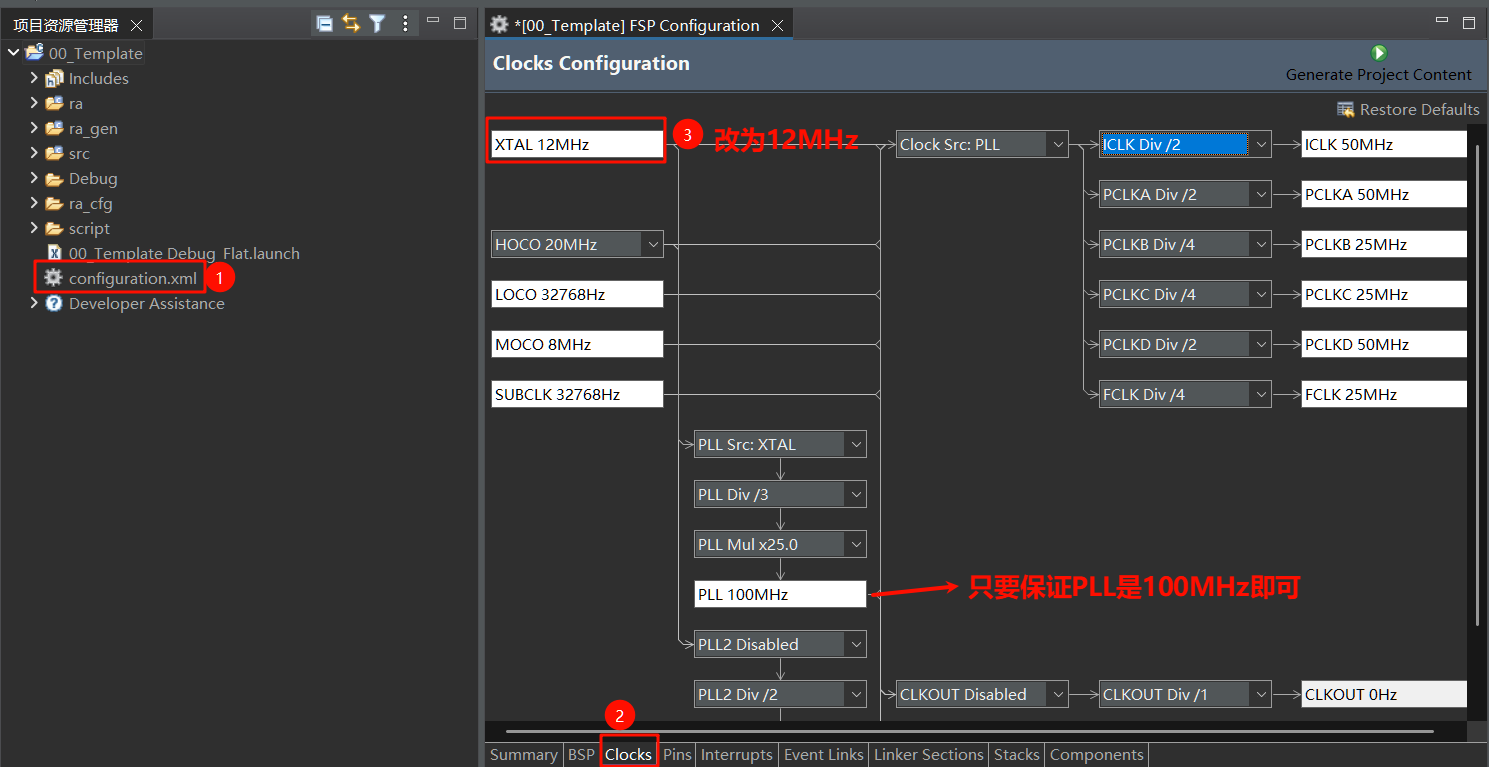Select the Clocks tab
Viewport: 1489px width, 767px height.
628,755
